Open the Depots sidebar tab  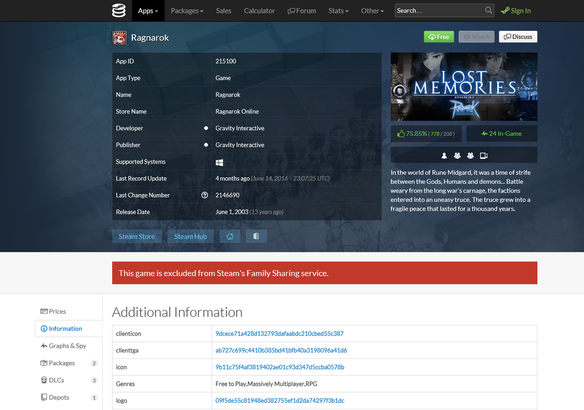tap(68, 397)
